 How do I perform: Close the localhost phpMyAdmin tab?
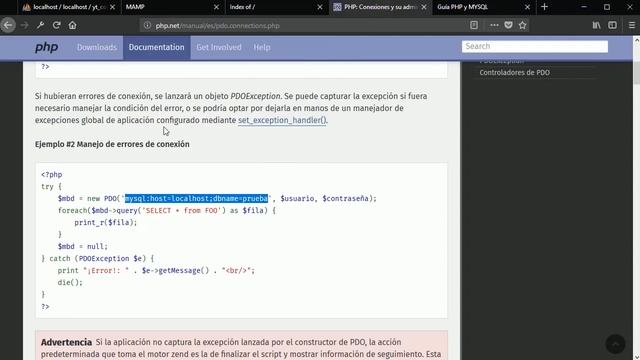[x=113, y=7]
